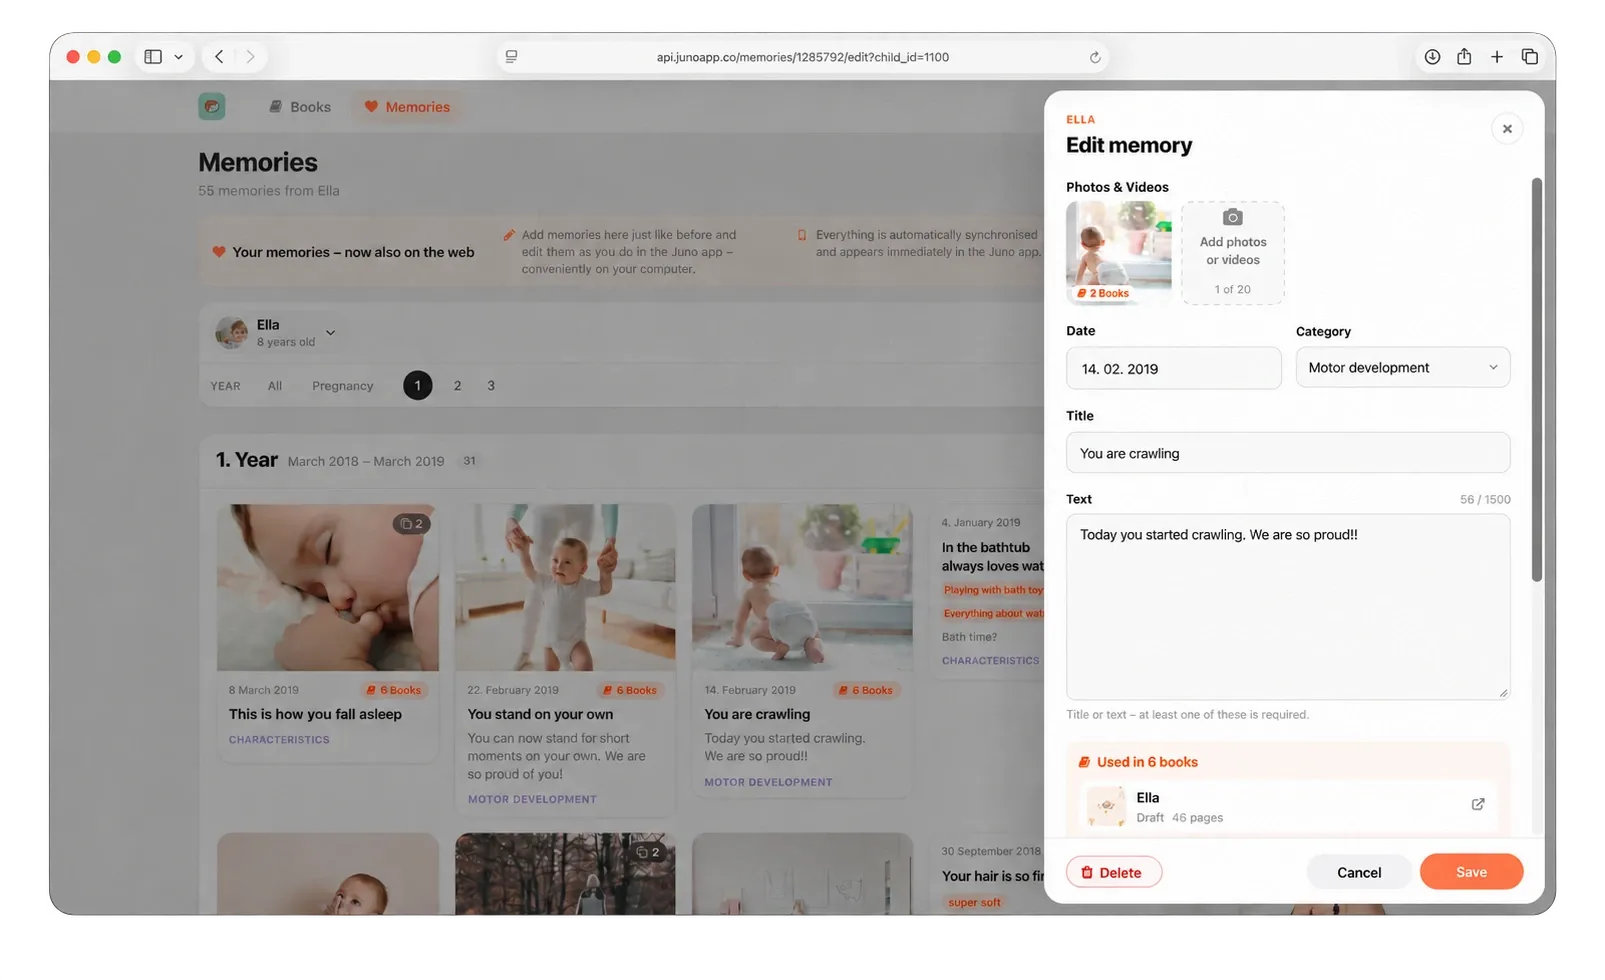The height and width of the screenshot is (980, 1605).
Task: Click the Date field 14. 02. 2019
Action: coord(1173,369)
